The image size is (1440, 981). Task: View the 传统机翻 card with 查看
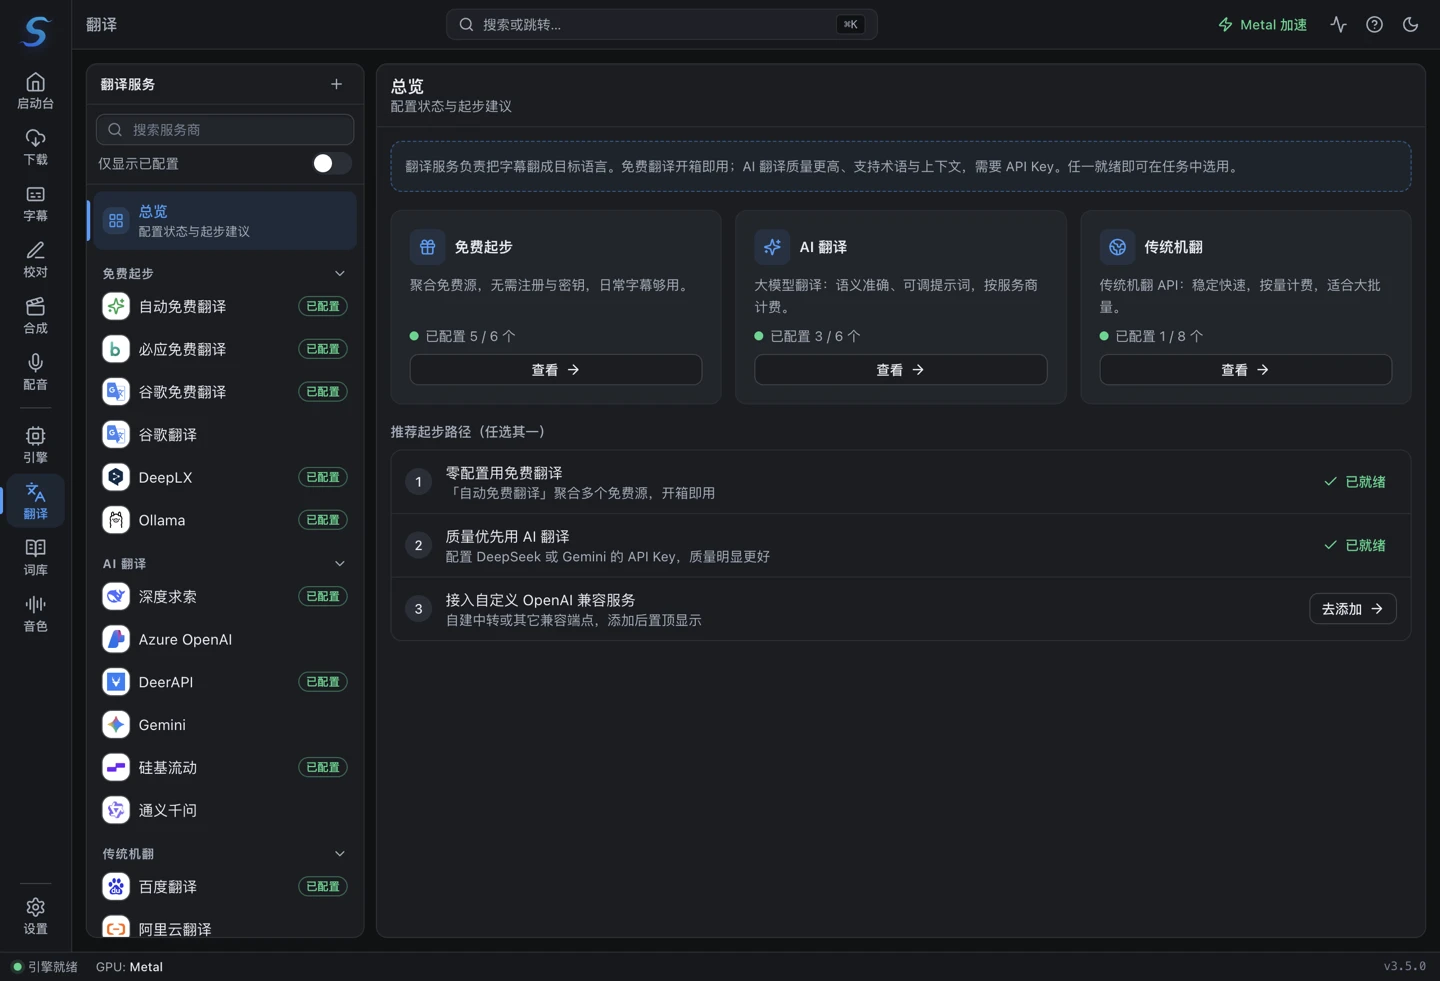click(x=1245, y=370)
